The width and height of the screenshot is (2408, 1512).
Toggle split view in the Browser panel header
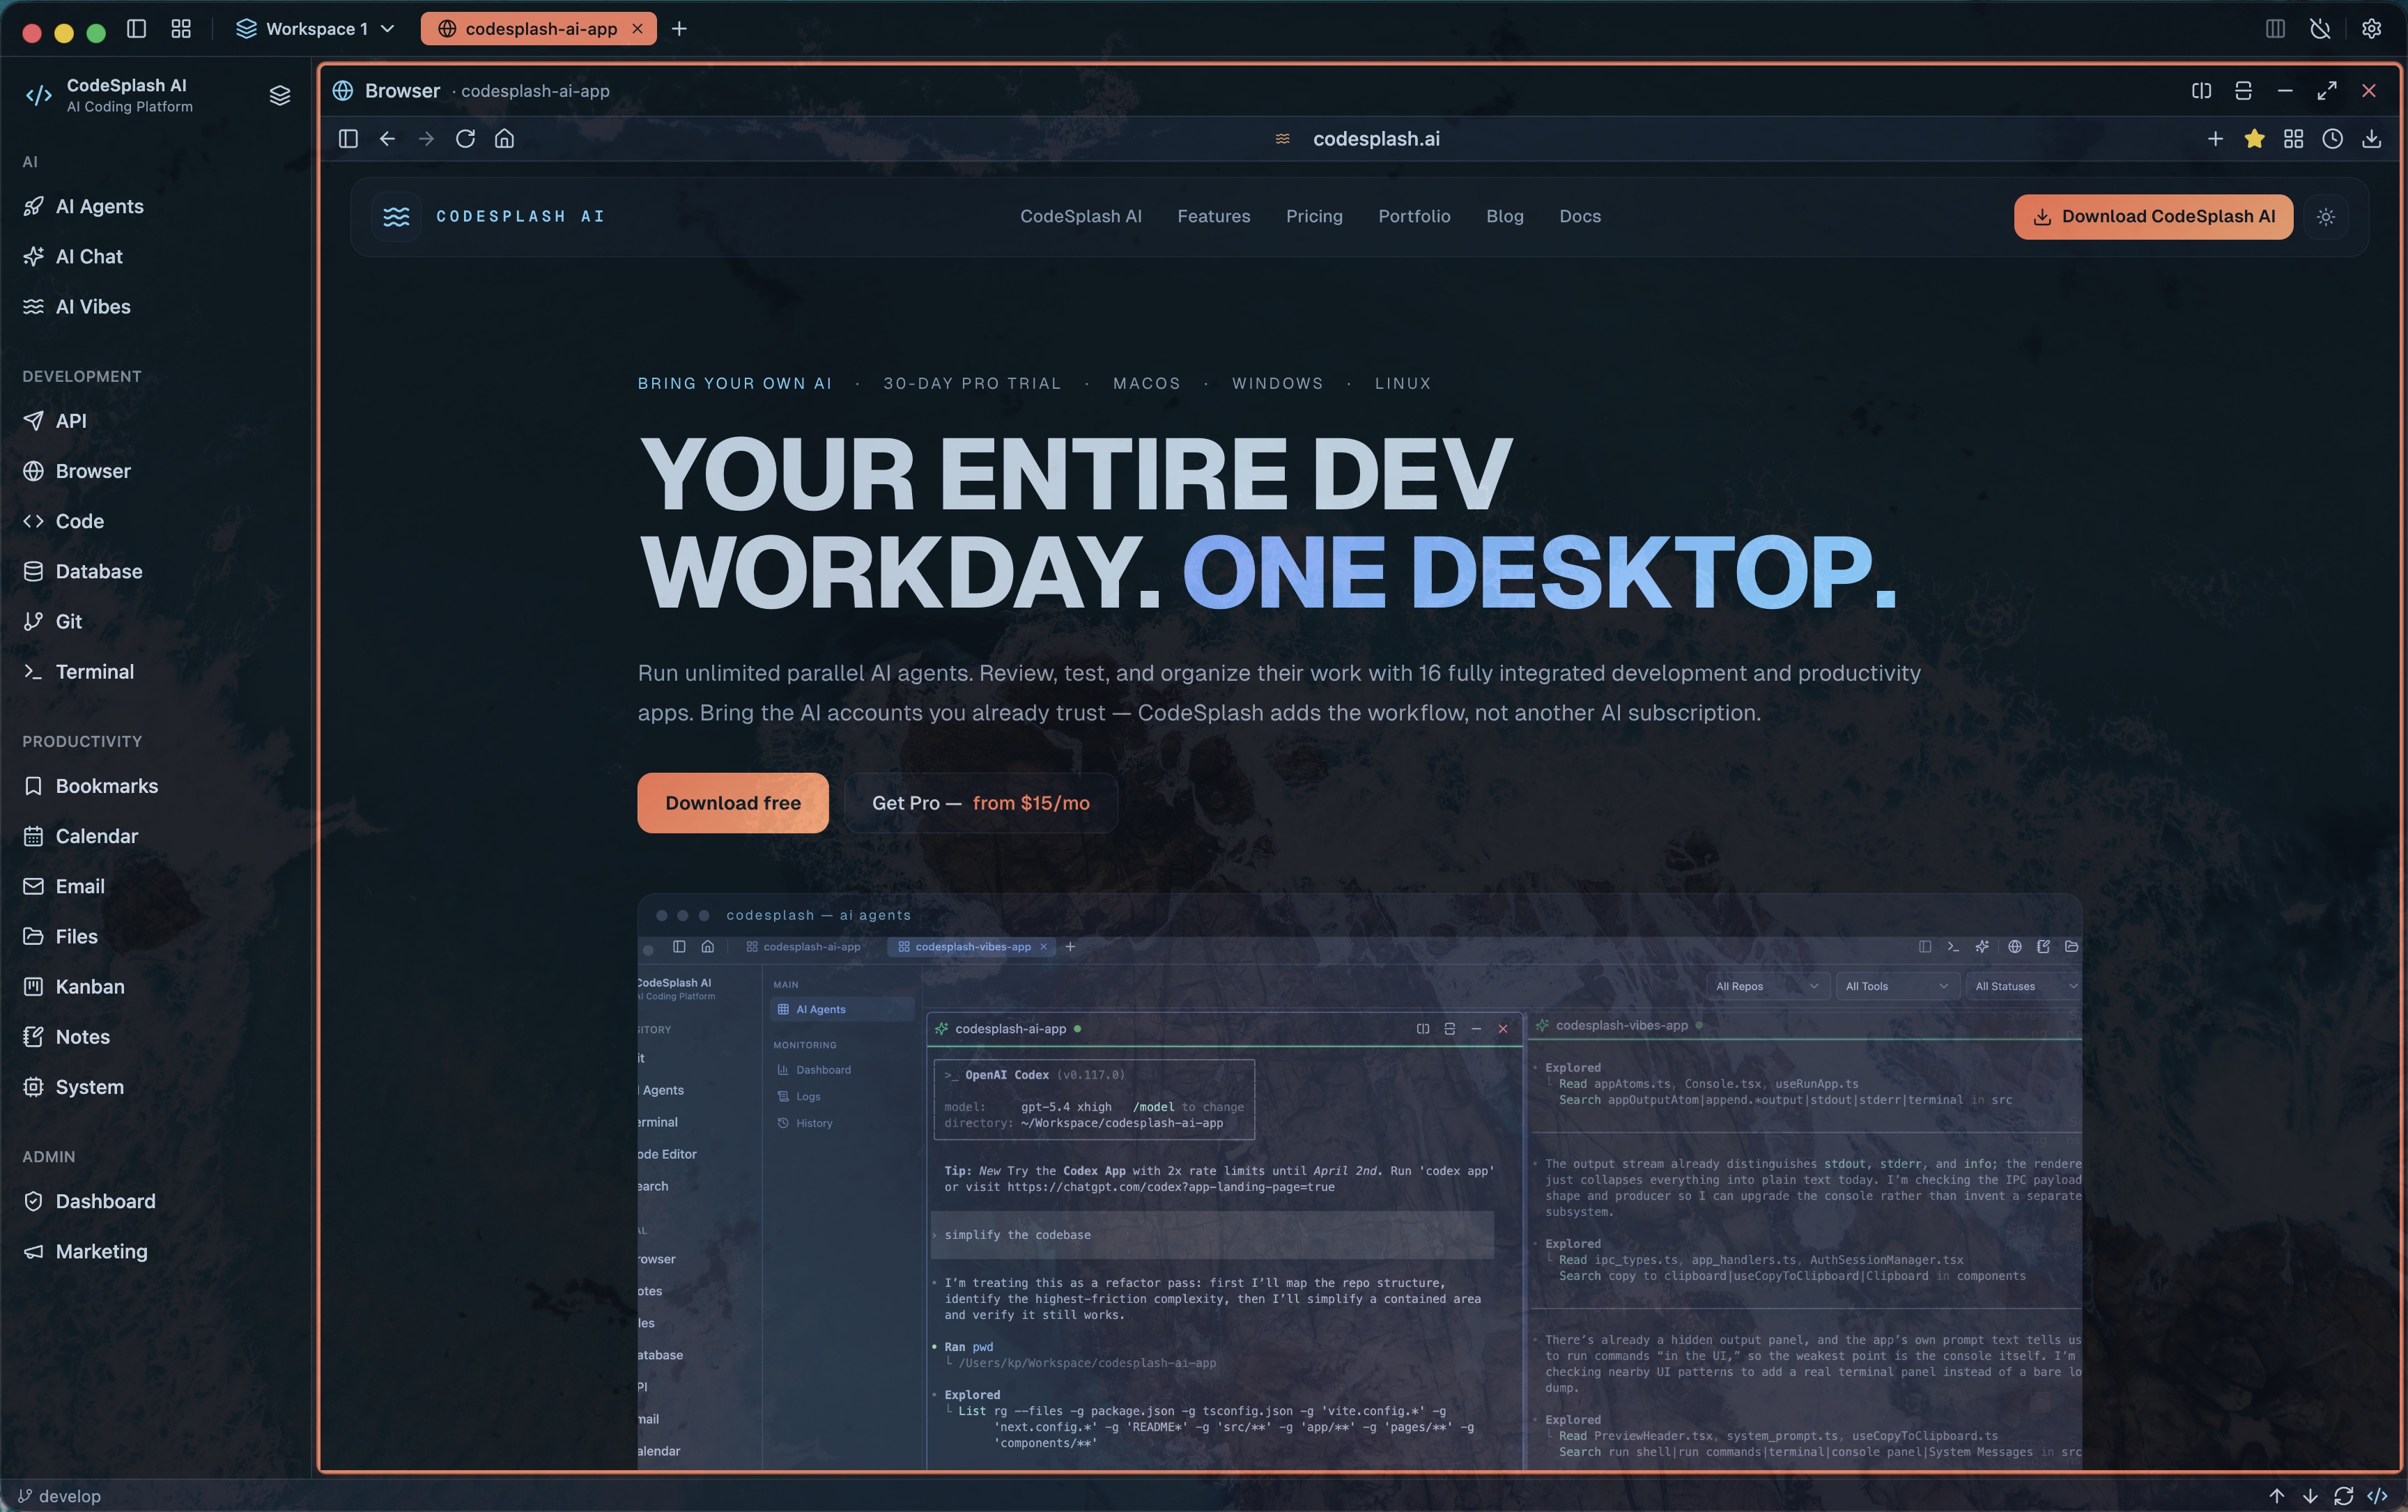pos(2201,91)
